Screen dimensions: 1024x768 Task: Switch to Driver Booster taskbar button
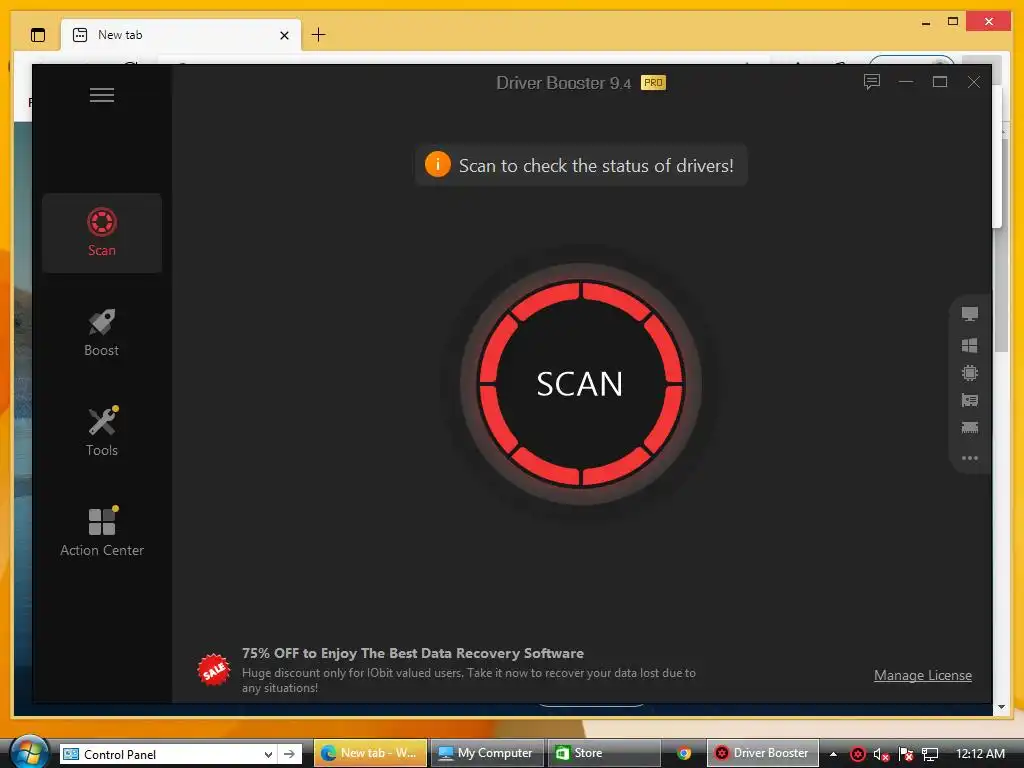(762, 753)
